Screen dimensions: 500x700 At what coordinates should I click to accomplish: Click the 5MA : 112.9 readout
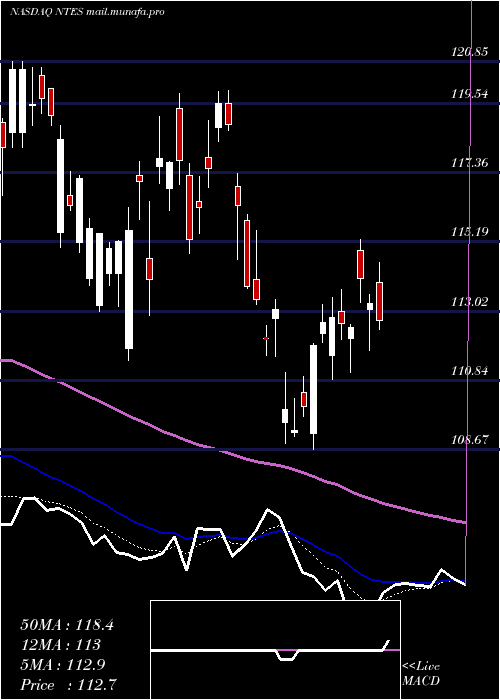[62, 665]
